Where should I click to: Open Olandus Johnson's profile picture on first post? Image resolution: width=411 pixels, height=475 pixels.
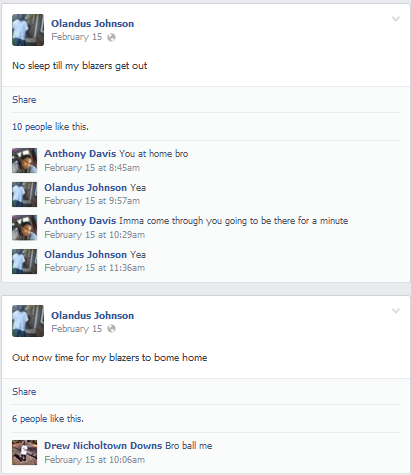[x=28, y=30]
